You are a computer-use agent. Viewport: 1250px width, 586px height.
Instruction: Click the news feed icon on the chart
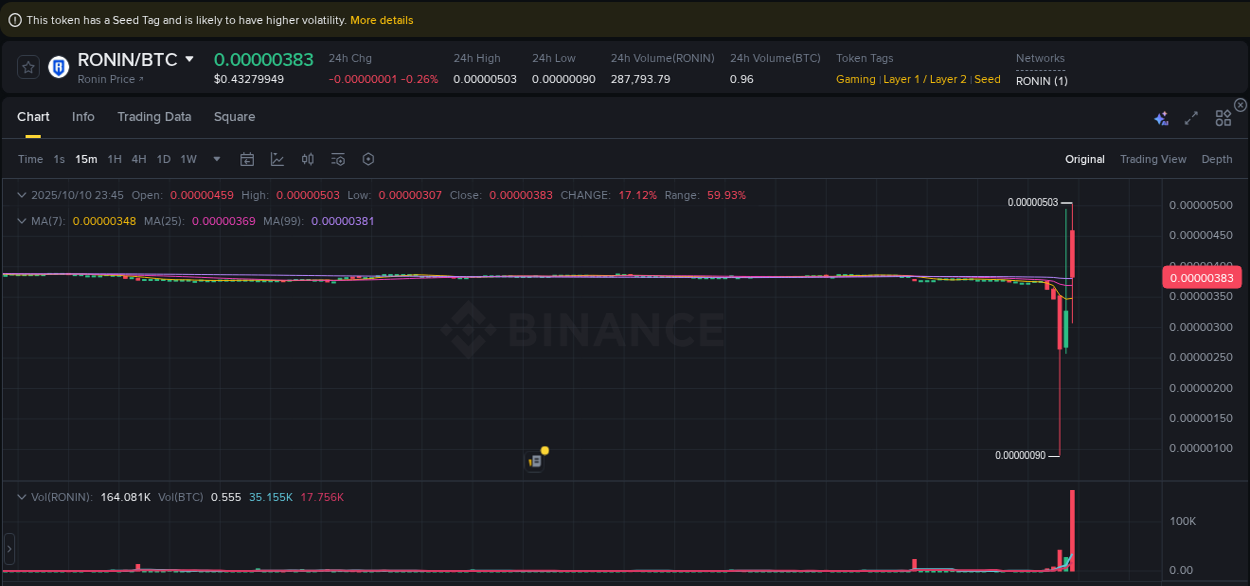[x=537, y=459]
